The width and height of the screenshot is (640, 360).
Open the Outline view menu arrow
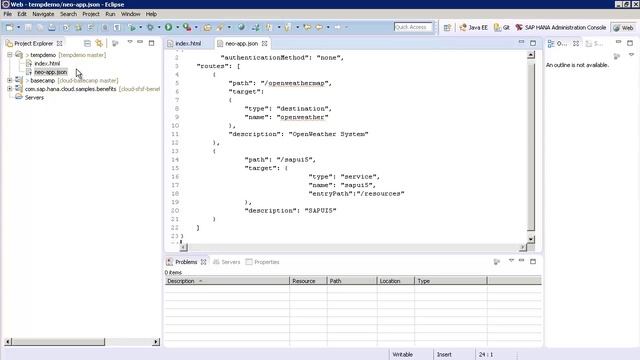point(631,55)
